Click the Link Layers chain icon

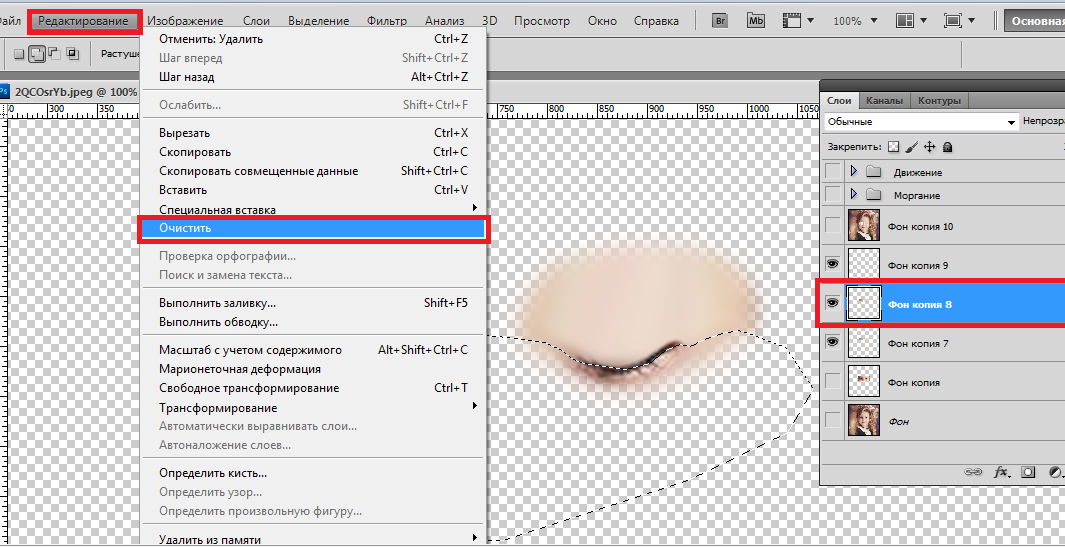973,472
